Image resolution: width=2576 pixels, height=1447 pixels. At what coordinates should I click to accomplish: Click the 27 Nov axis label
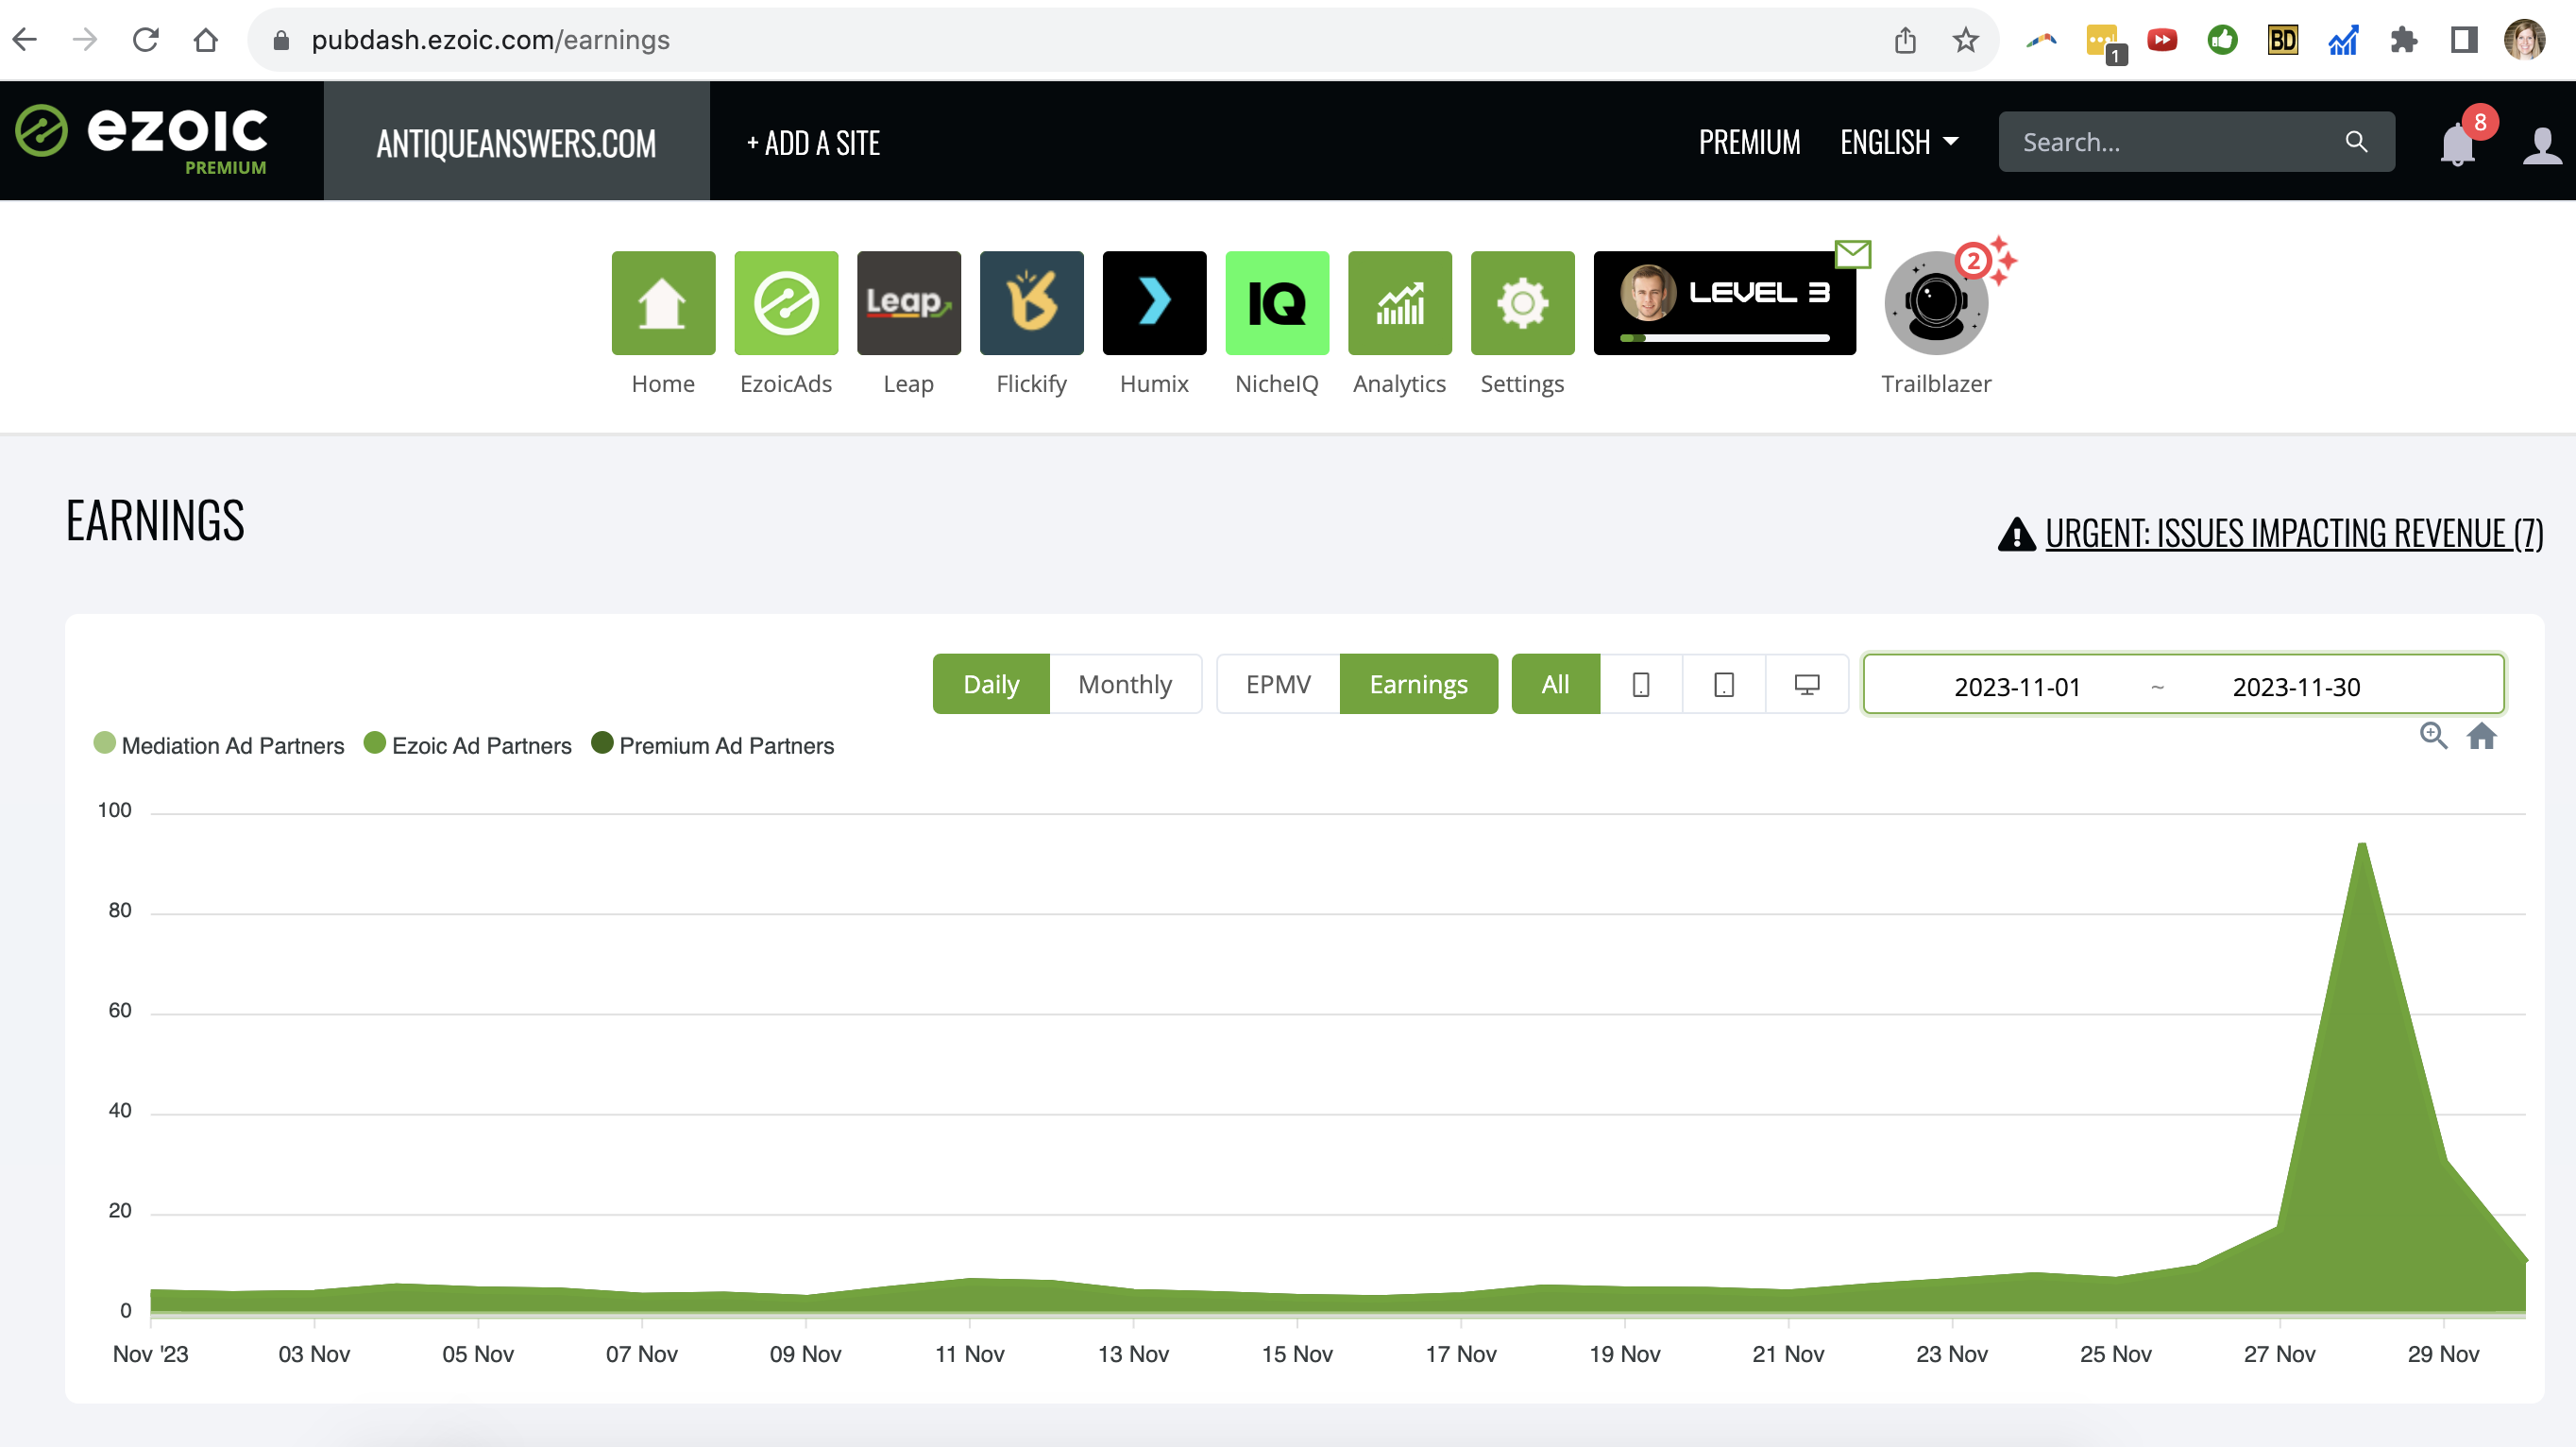coord(2279,1354)
